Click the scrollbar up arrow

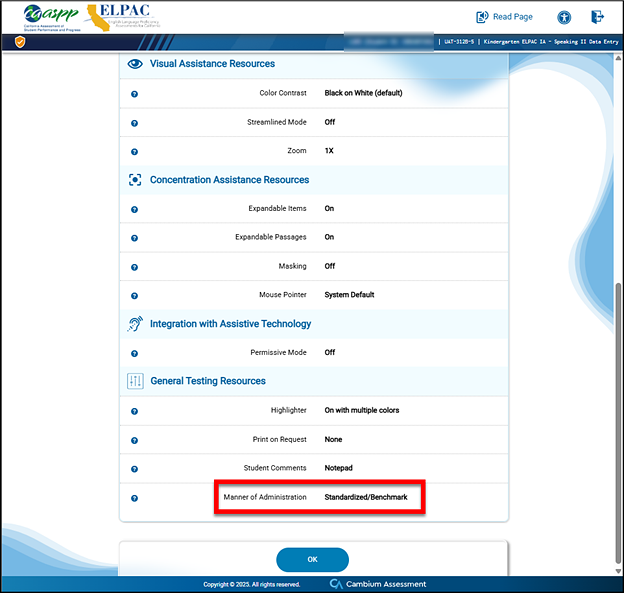(x=618, y=58)
